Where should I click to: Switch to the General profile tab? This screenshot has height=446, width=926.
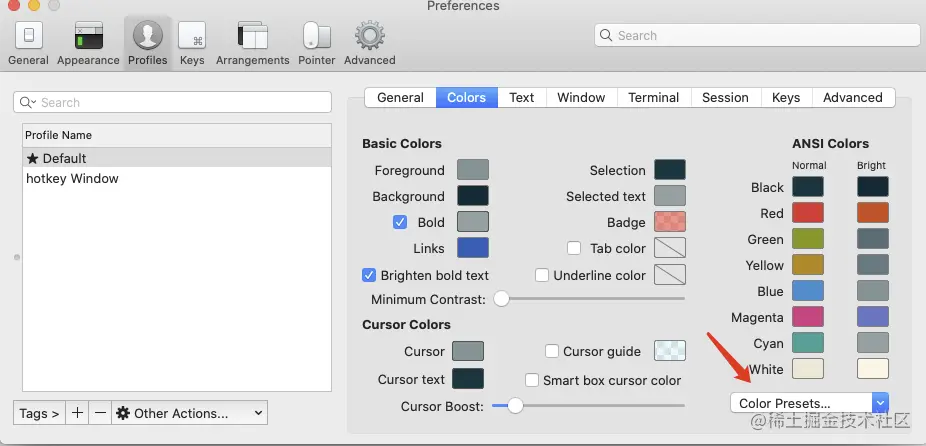click(x=400, y=97)
